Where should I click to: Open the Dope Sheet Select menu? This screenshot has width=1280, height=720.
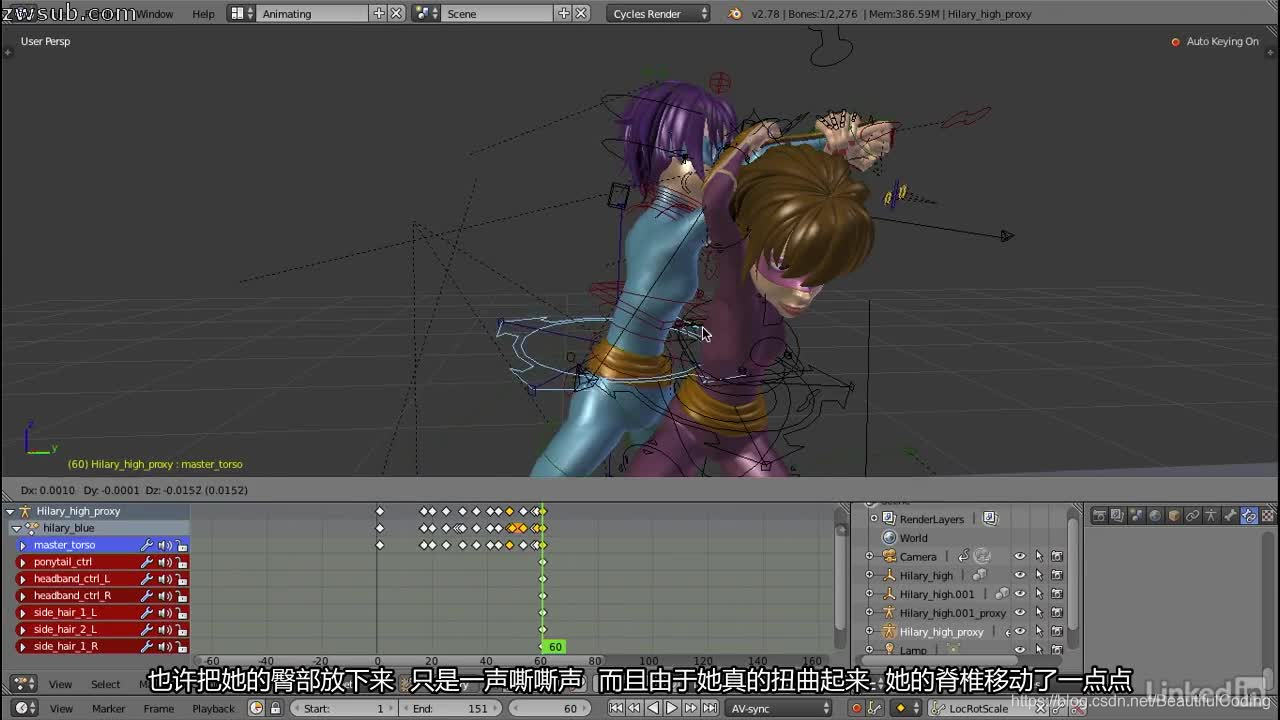(x=105, y=684)
